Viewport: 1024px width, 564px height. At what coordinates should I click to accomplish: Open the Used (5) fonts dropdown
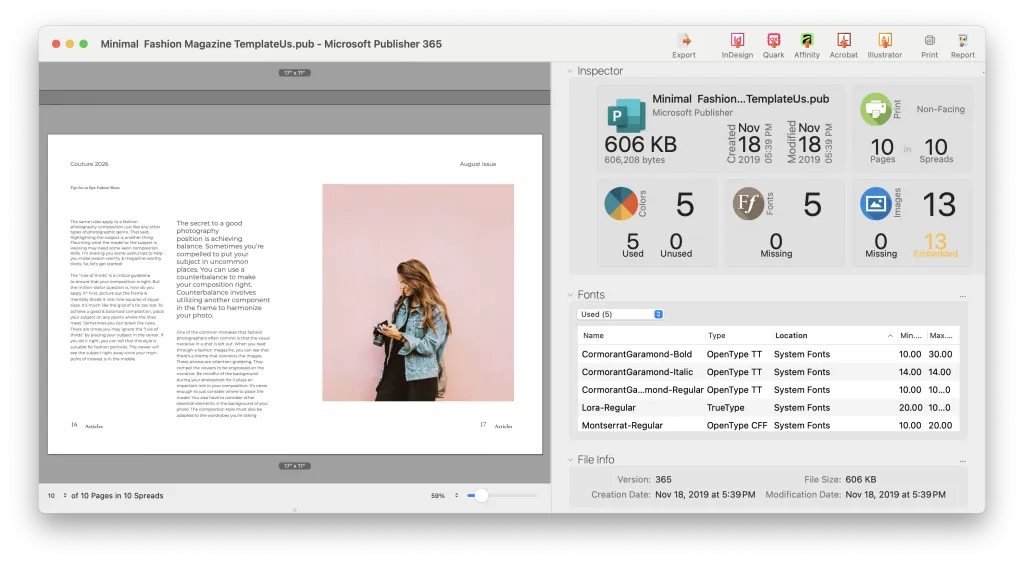click(x=620, y=314)
